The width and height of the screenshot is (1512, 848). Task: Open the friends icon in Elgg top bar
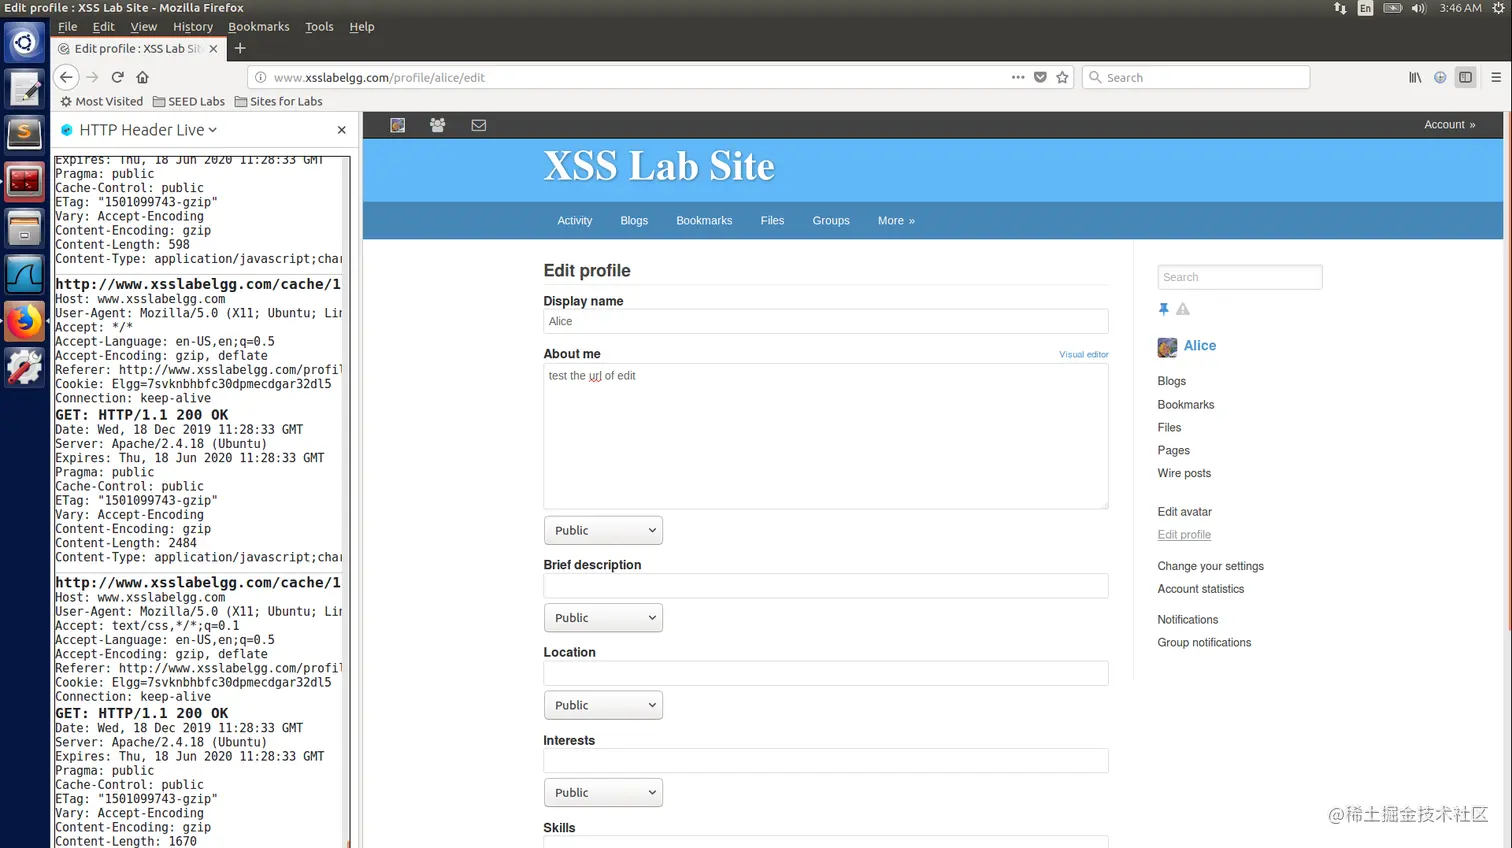tap(437, 125)
